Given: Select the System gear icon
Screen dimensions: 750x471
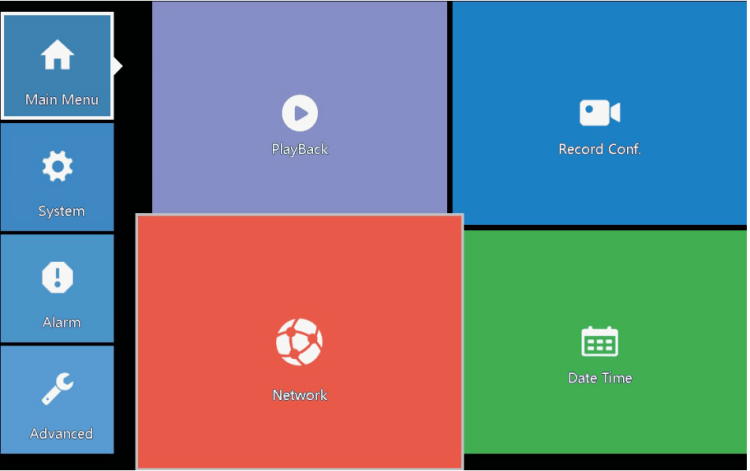Looking at the screenshot, I should pos(57,166).
